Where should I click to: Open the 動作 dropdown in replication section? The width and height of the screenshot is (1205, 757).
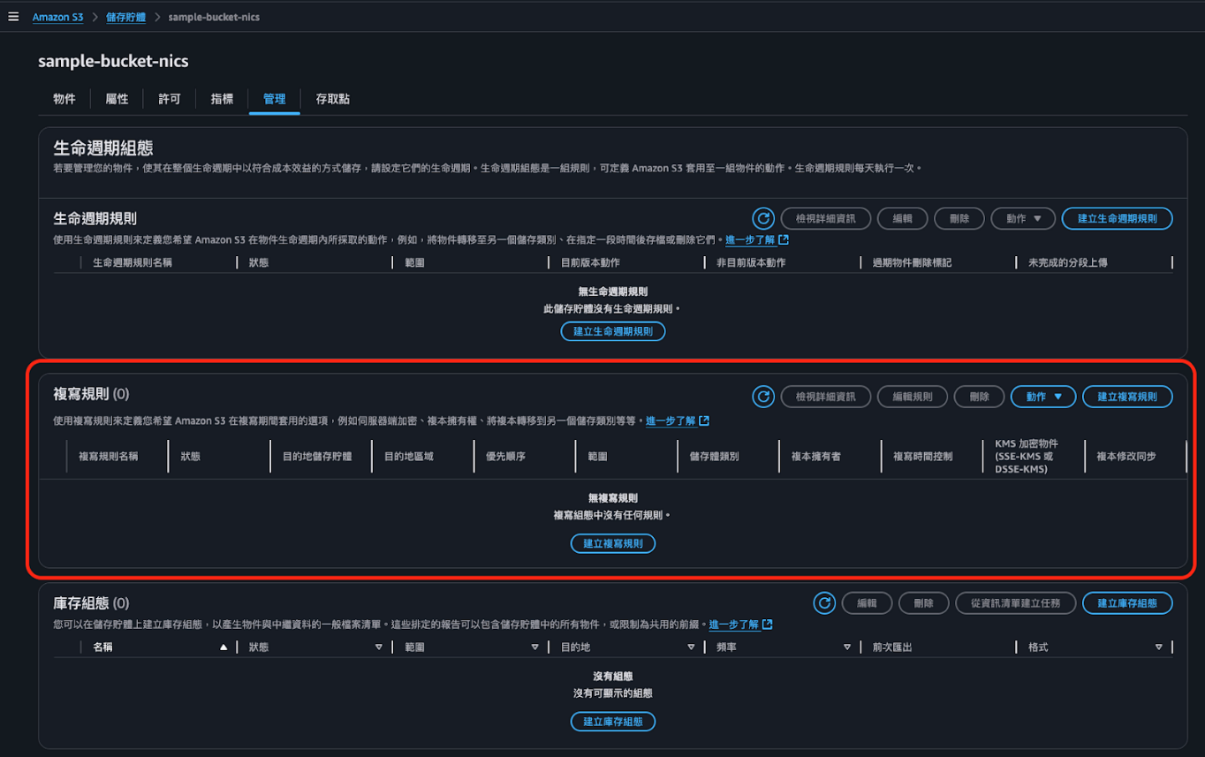[1043, 396]
